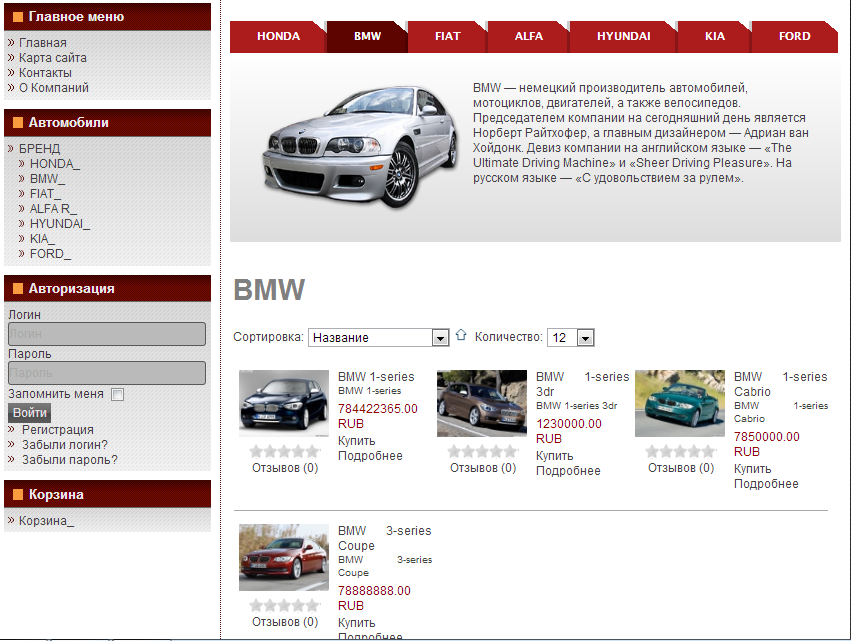This screenshot has height=641, width=851.
Task: Click the Регистрация link
Action: pyautogui.click(x=58, y=430)
